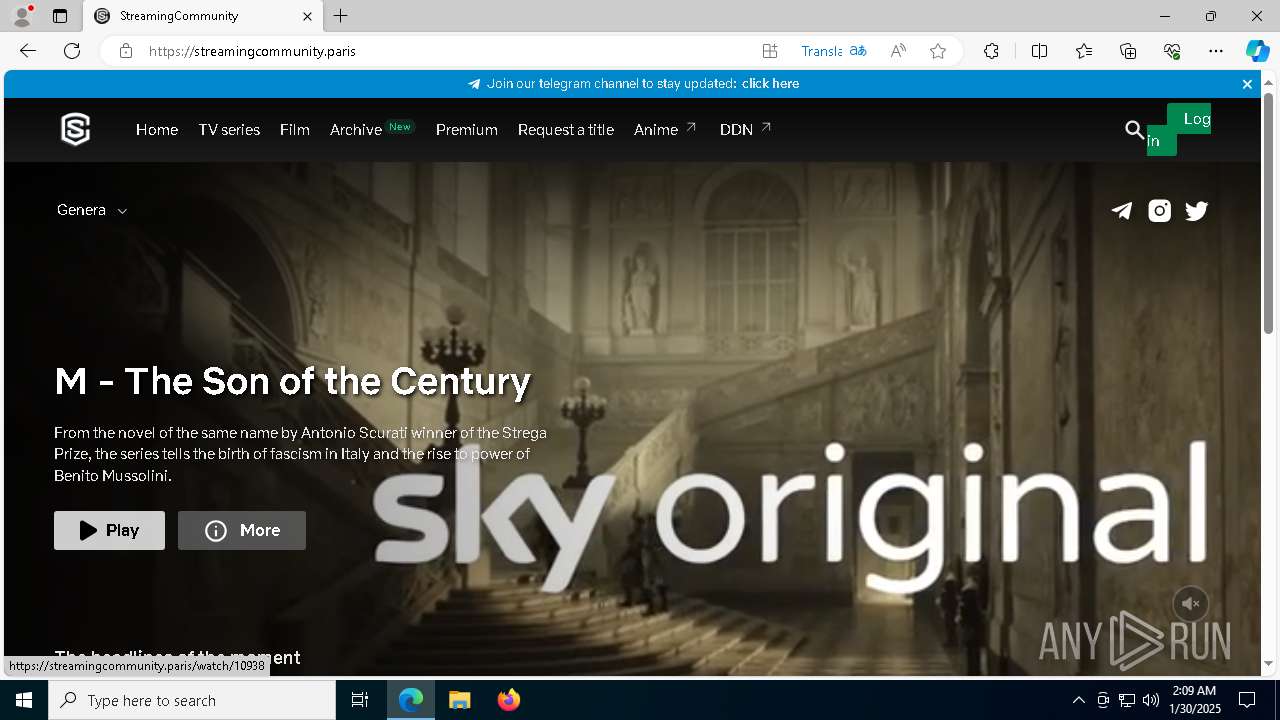This screenshot has height=720, width=1280.
Task: Click the green Log in button
Action: [1179, 130]
